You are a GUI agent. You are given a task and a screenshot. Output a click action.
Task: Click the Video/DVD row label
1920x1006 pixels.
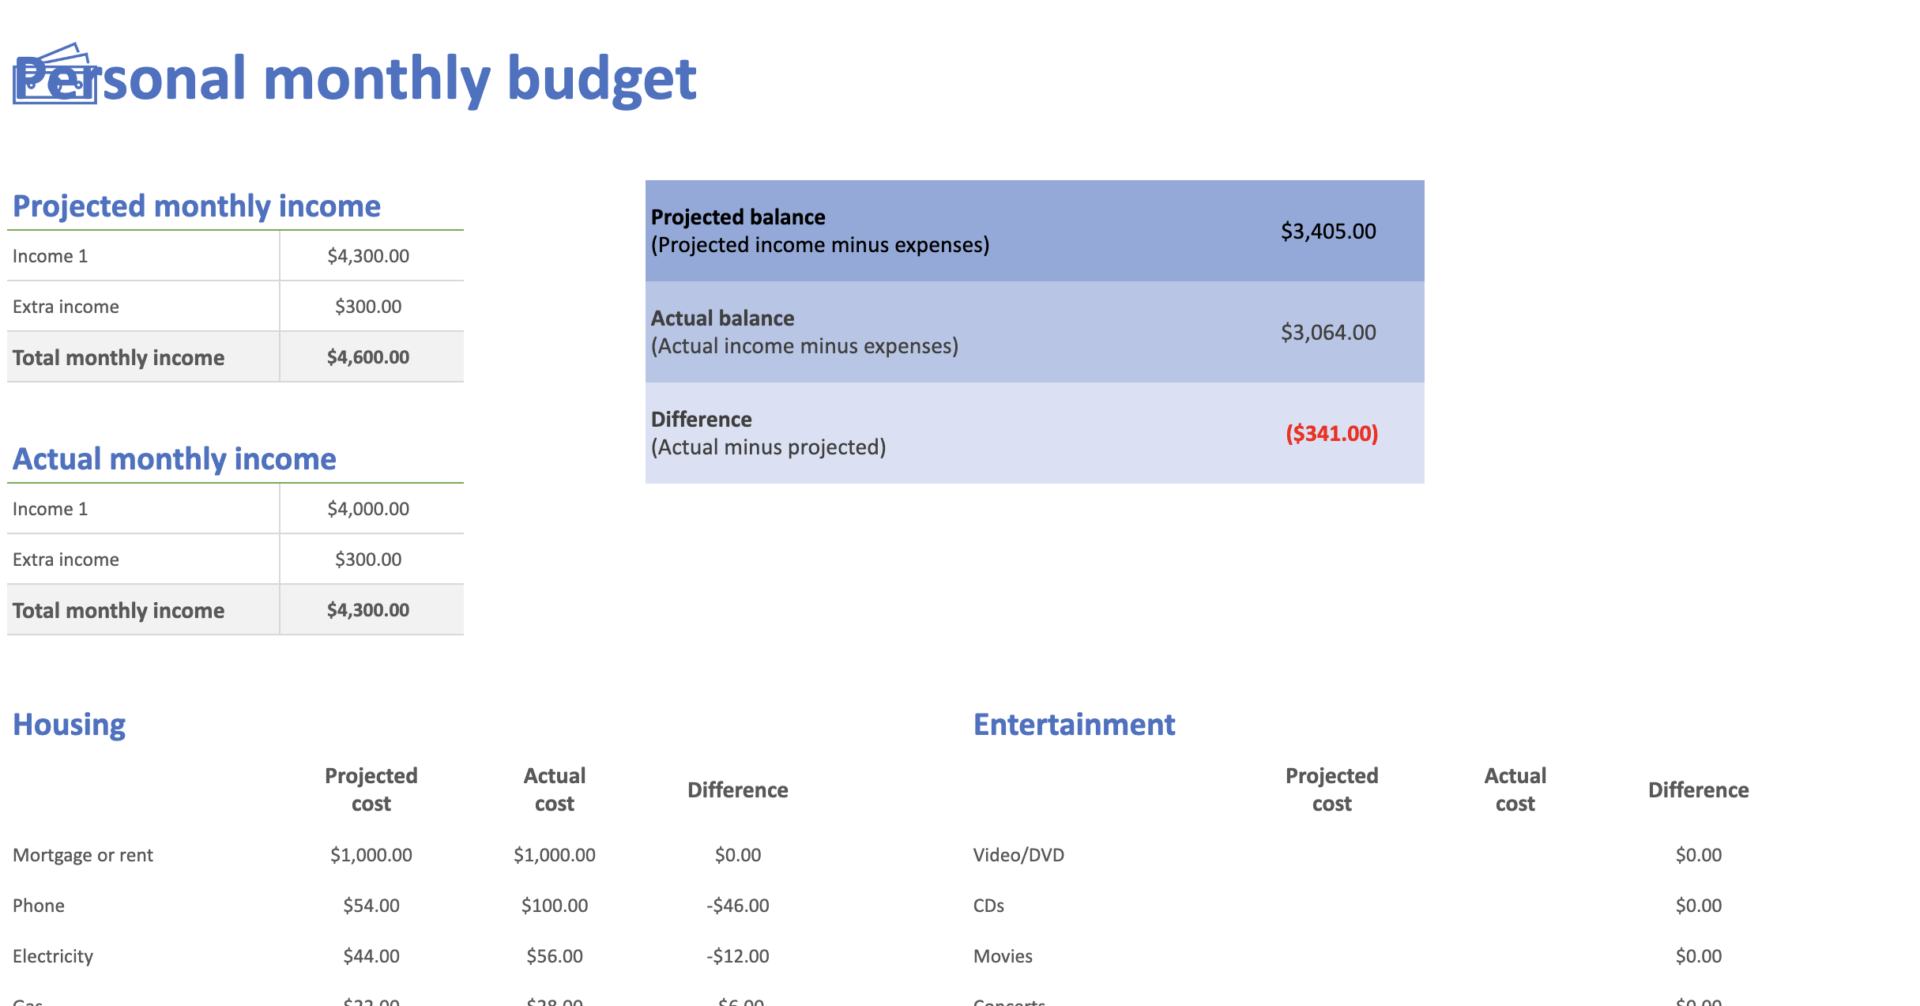pos(1018,855)
